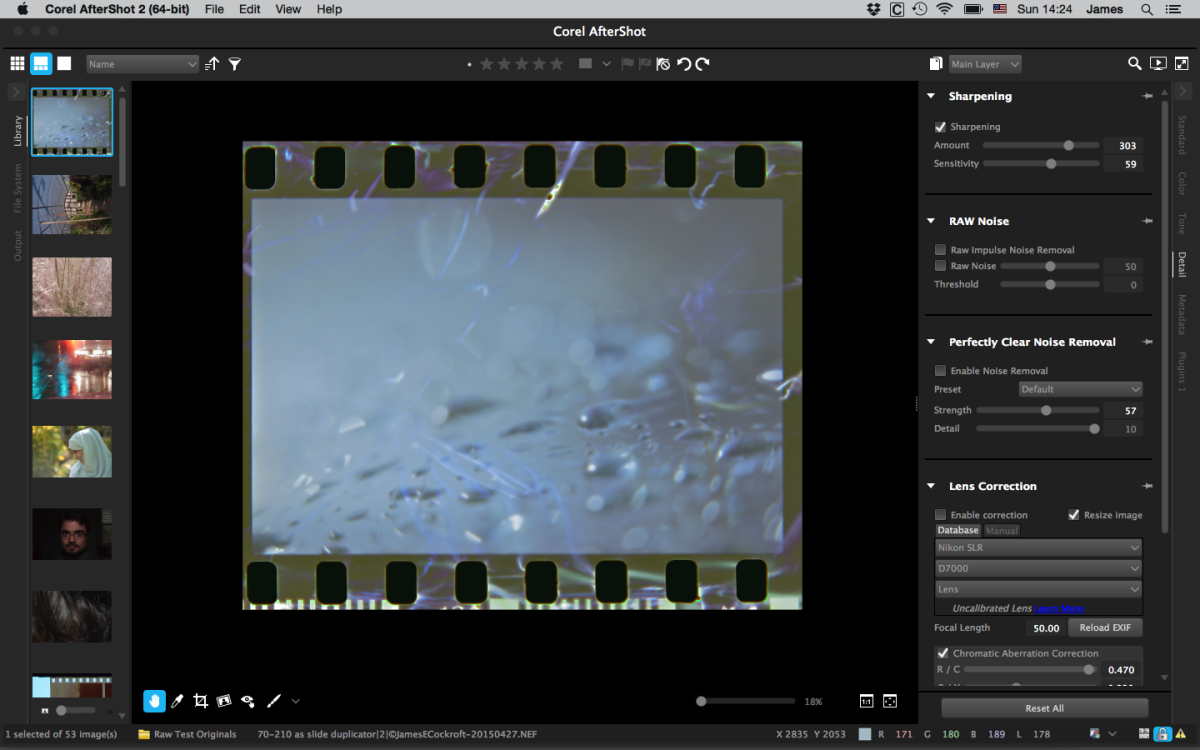Click the filter funnel icon

click(x=235, y=64)
